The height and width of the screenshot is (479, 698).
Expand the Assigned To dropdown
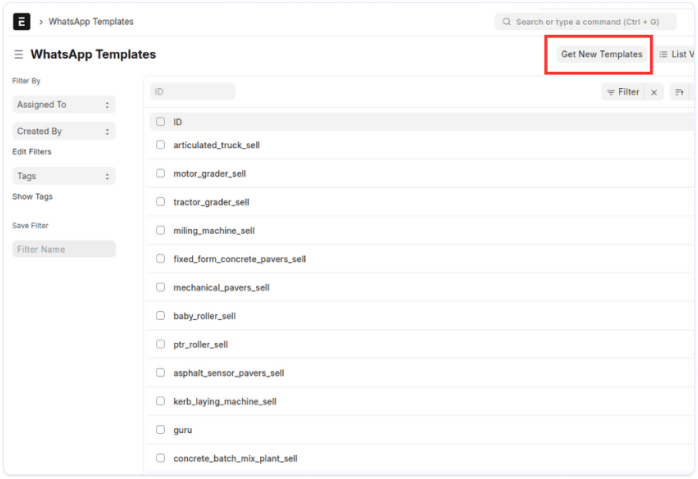[64, 104]
